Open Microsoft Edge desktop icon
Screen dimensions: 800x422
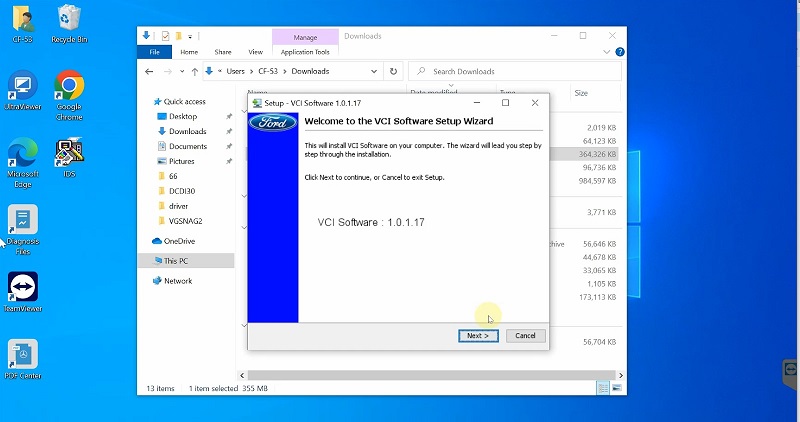click(22, 158)
